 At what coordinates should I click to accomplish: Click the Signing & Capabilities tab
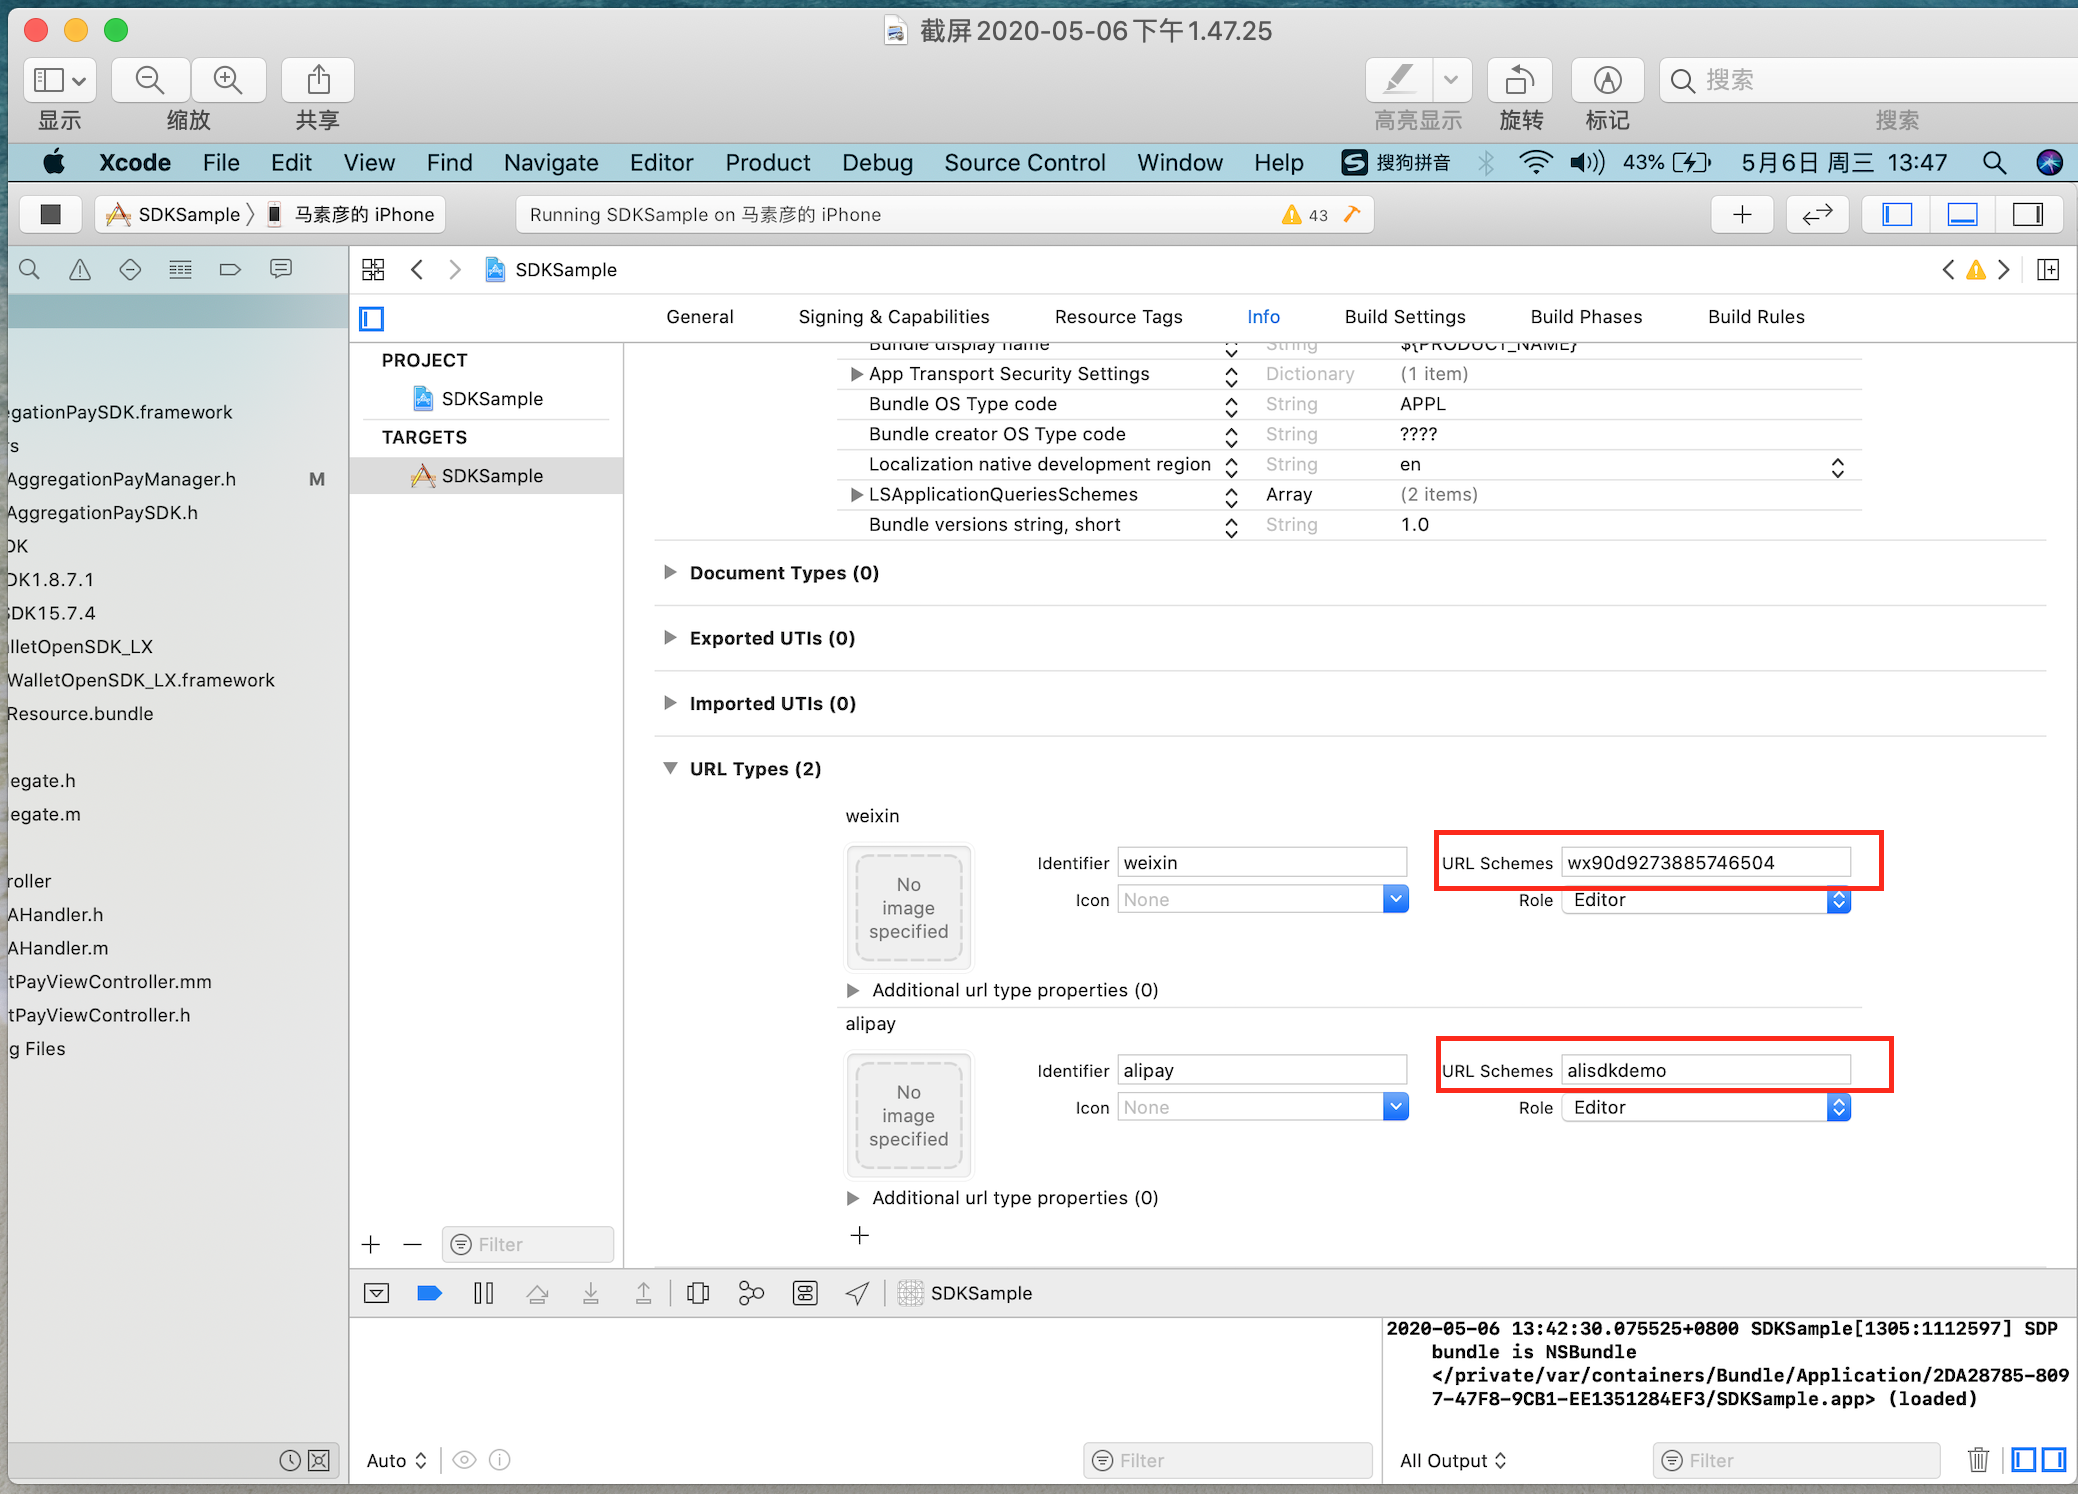coord(894,316)
